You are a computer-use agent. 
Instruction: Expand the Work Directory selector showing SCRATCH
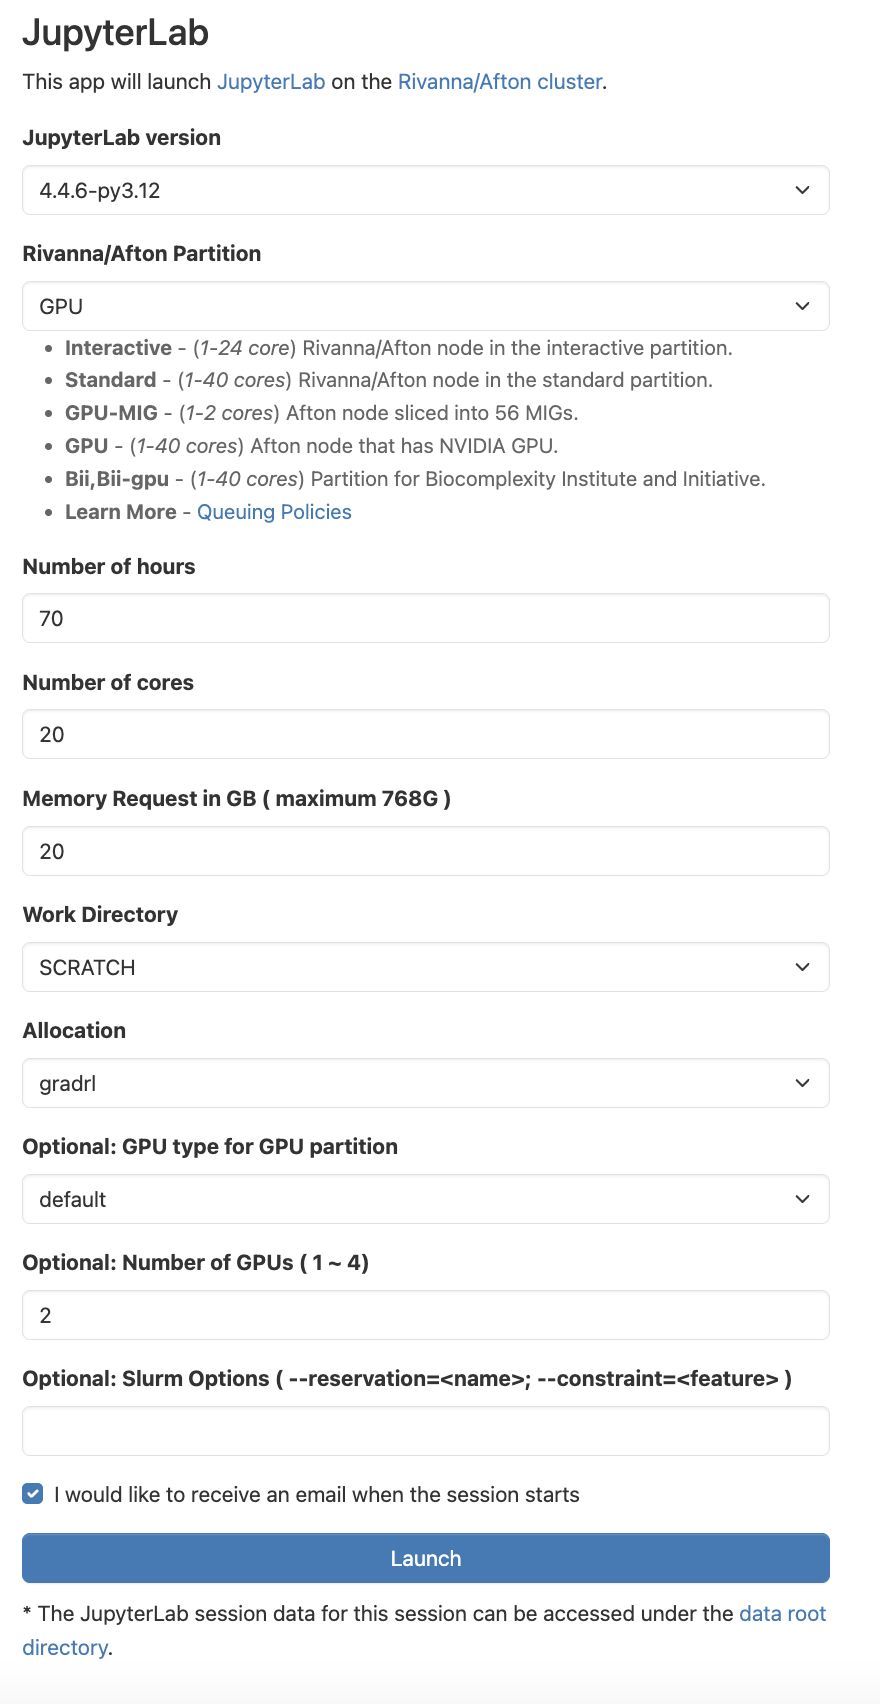pyautogui.click(x=425, y=967)
